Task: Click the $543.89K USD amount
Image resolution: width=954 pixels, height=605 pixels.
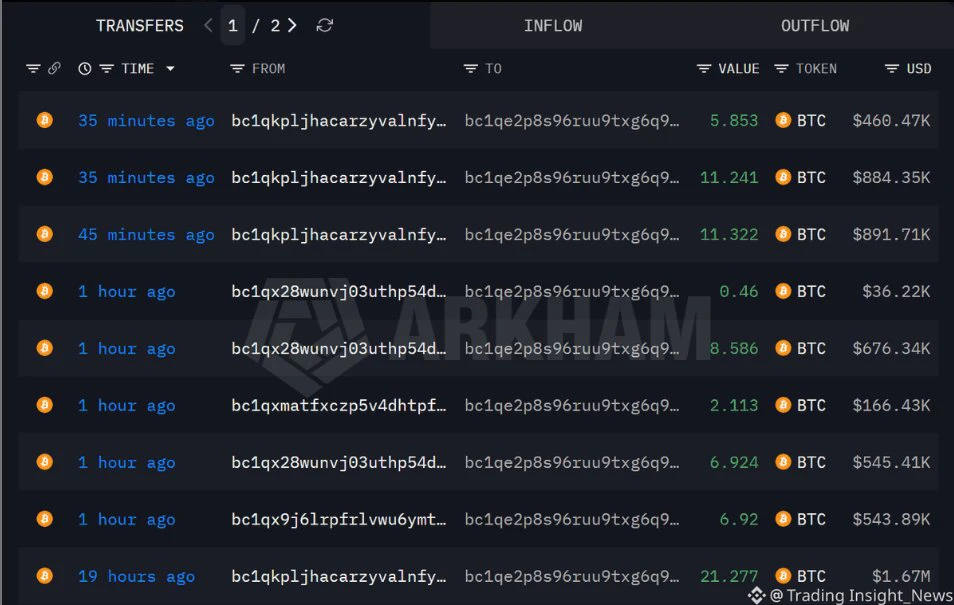Action: click(891, 519)
